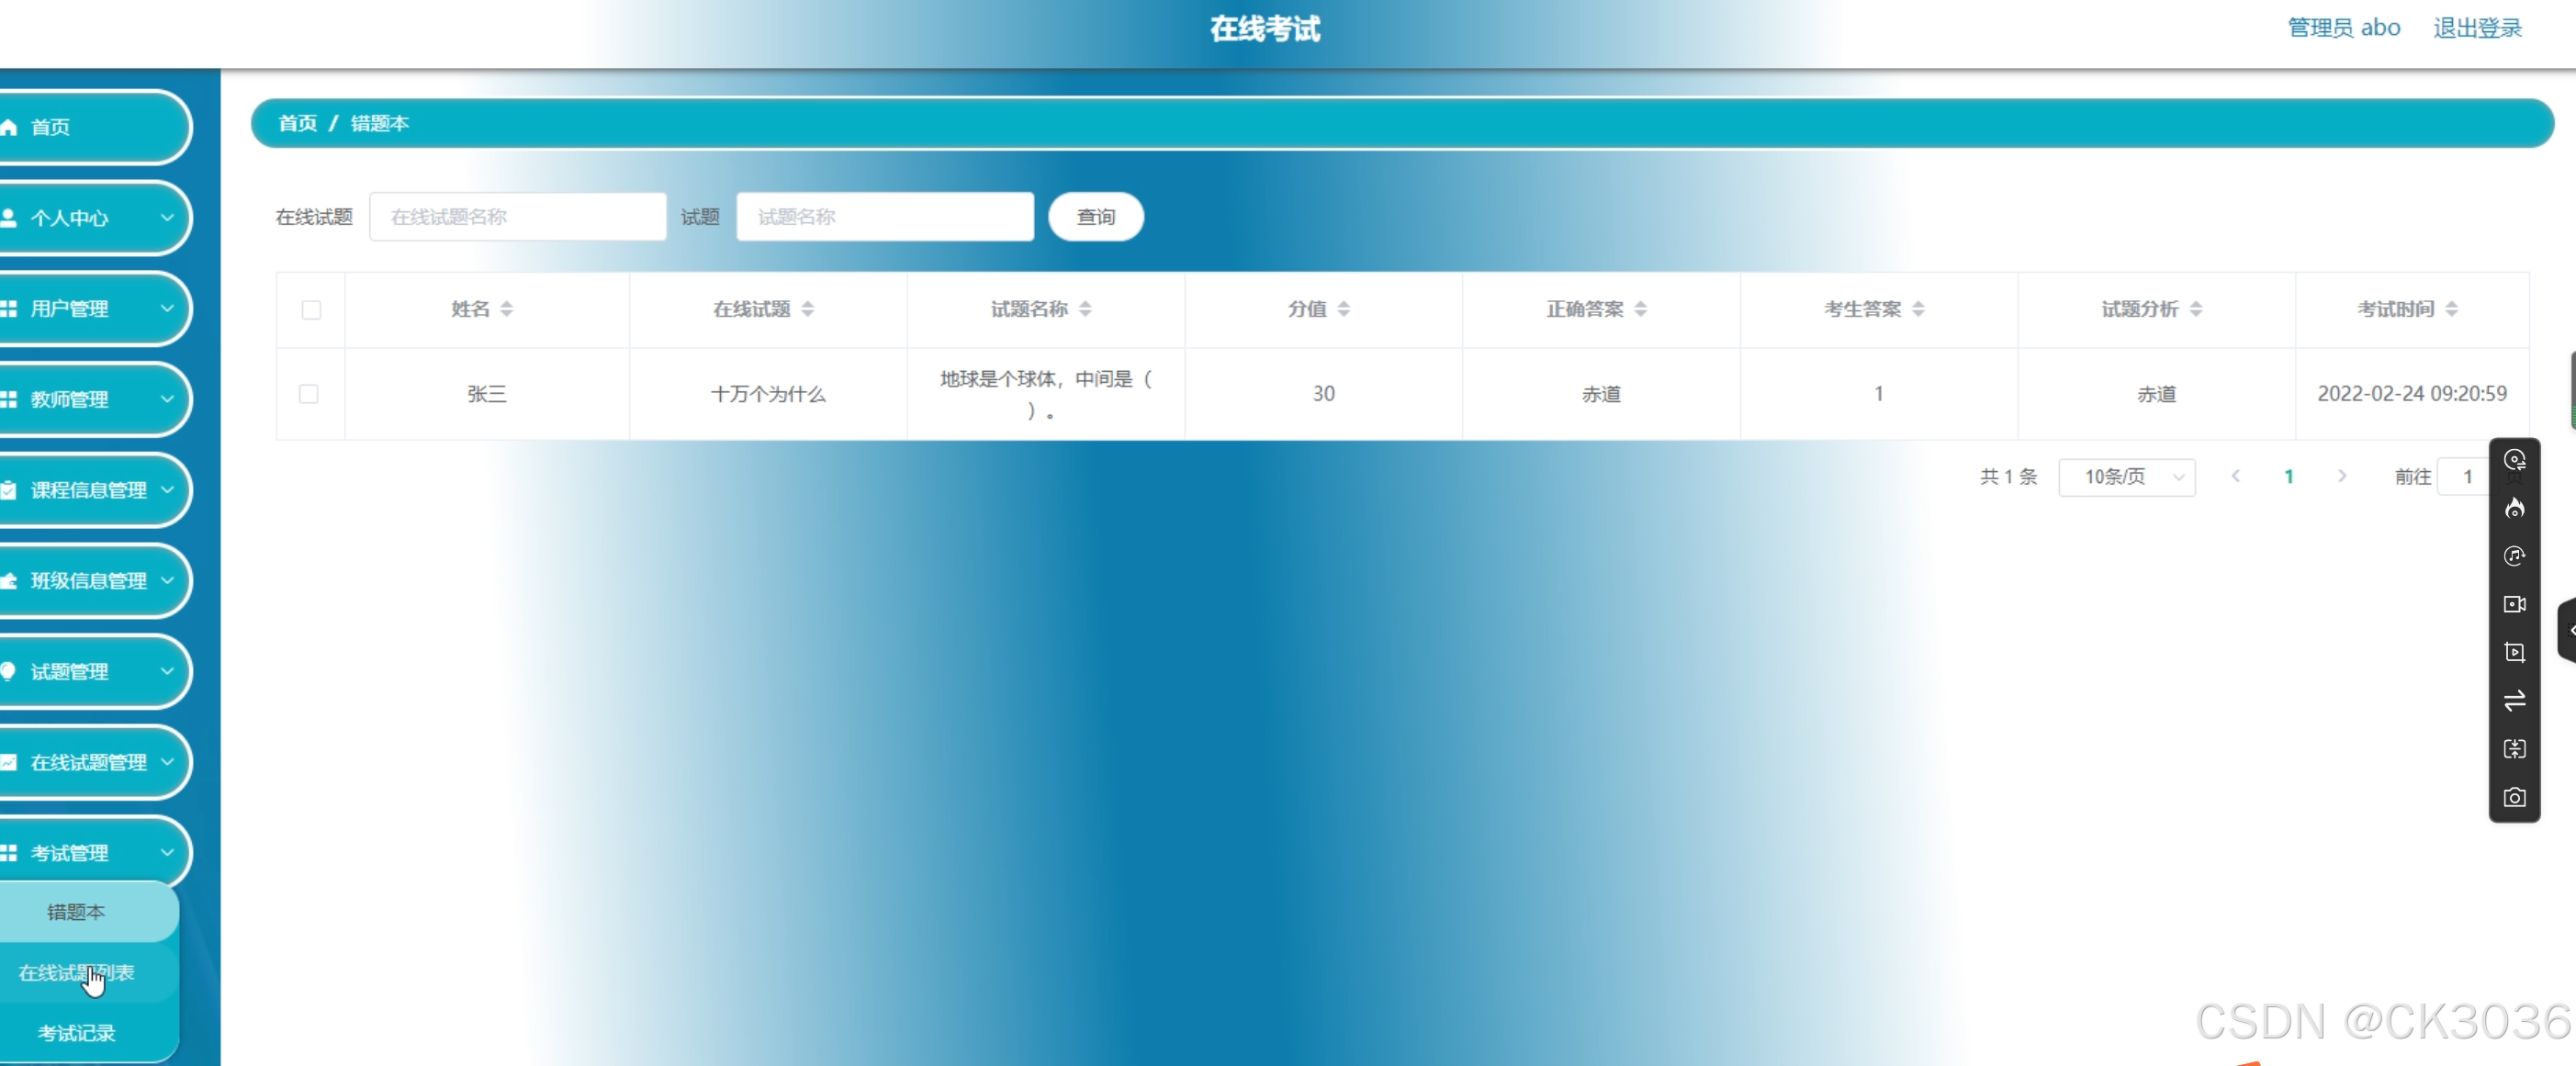This screenshot has height=1066, width=2576.
Task: Click the music note convert icon
Action: coord(2514,556)
